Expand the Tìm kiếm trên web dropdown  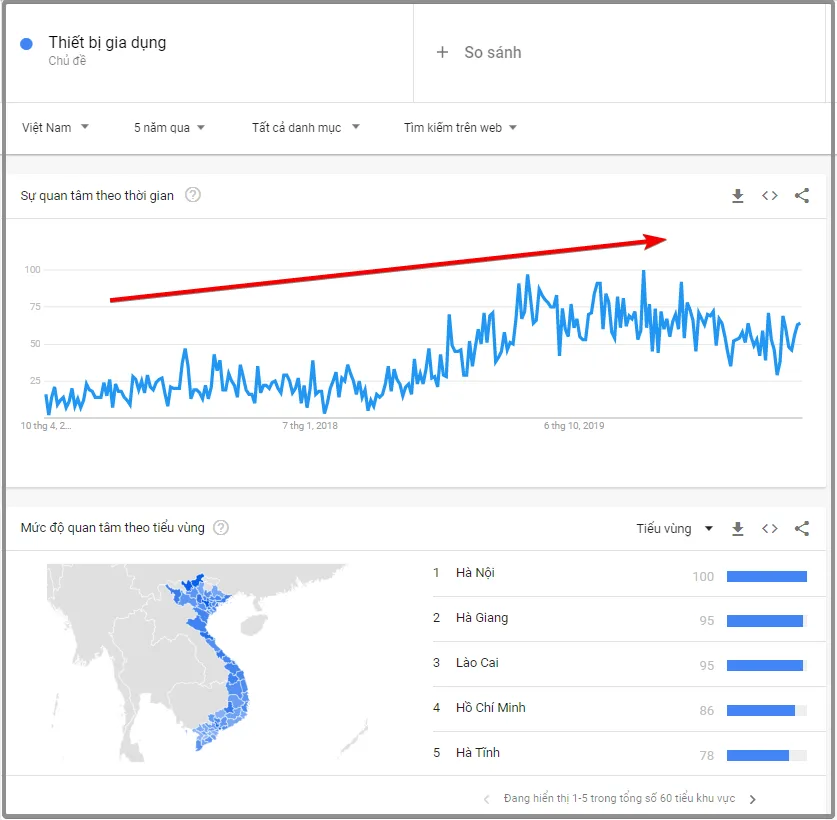(x=460, y=128)
